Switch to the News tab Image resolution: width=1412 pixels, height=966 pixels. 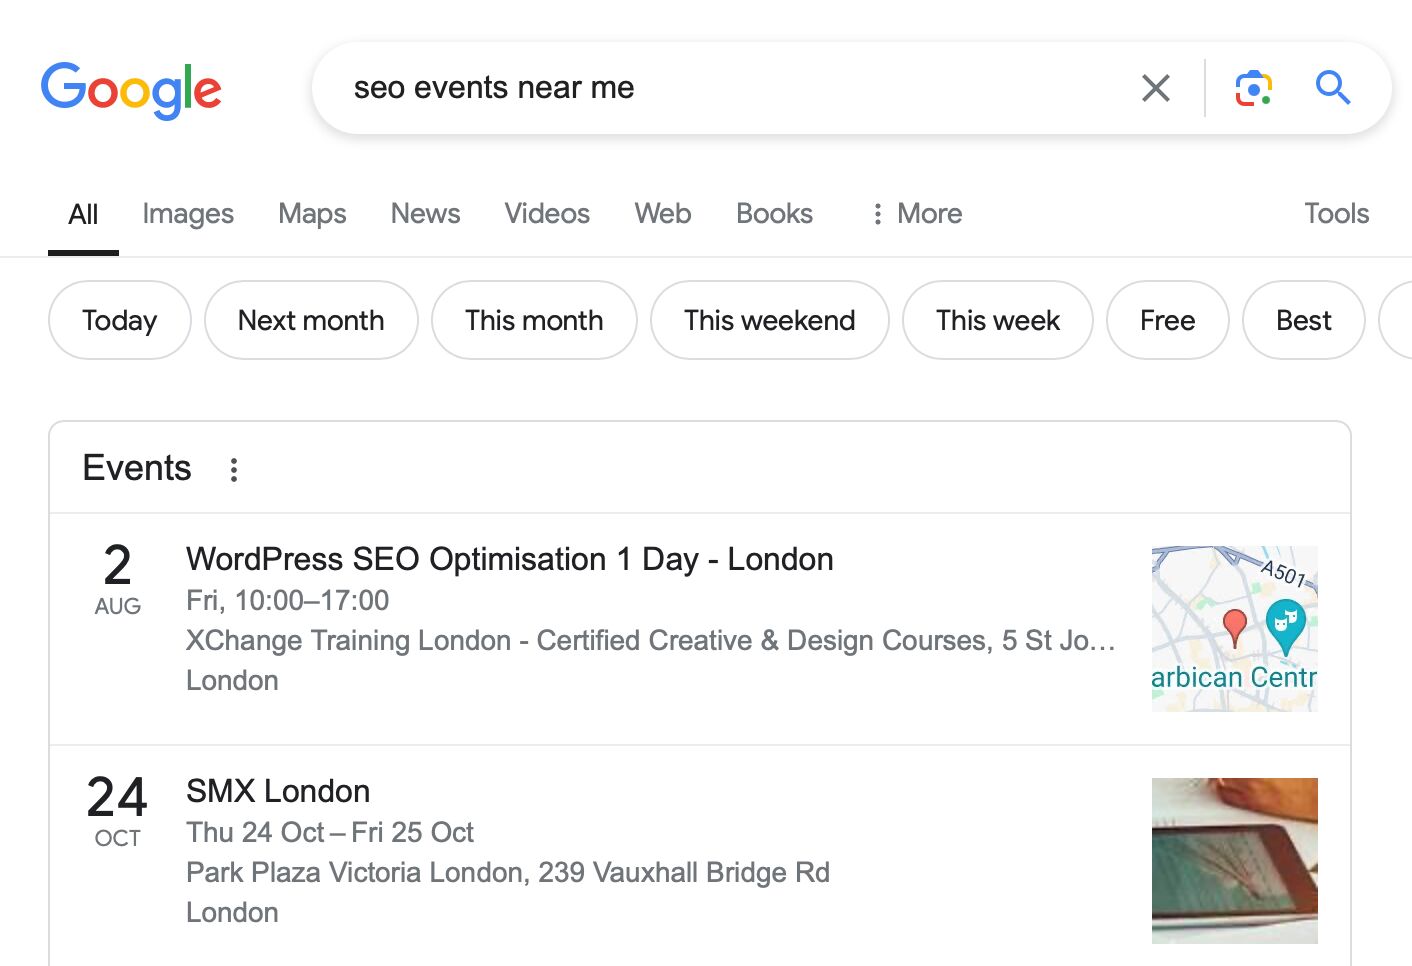(425, 213)
